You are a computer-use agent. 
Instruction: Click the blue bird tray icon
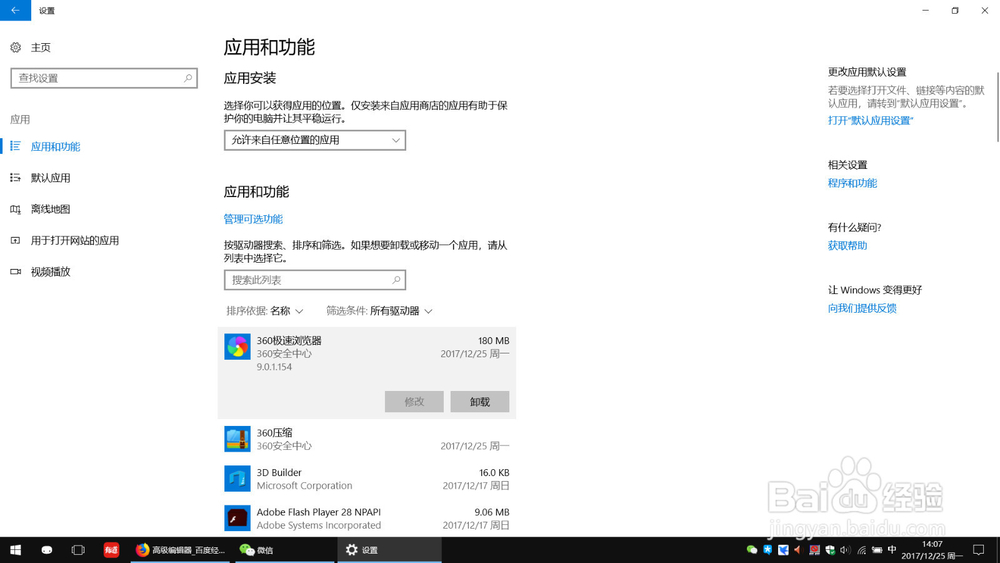[783, 550]
